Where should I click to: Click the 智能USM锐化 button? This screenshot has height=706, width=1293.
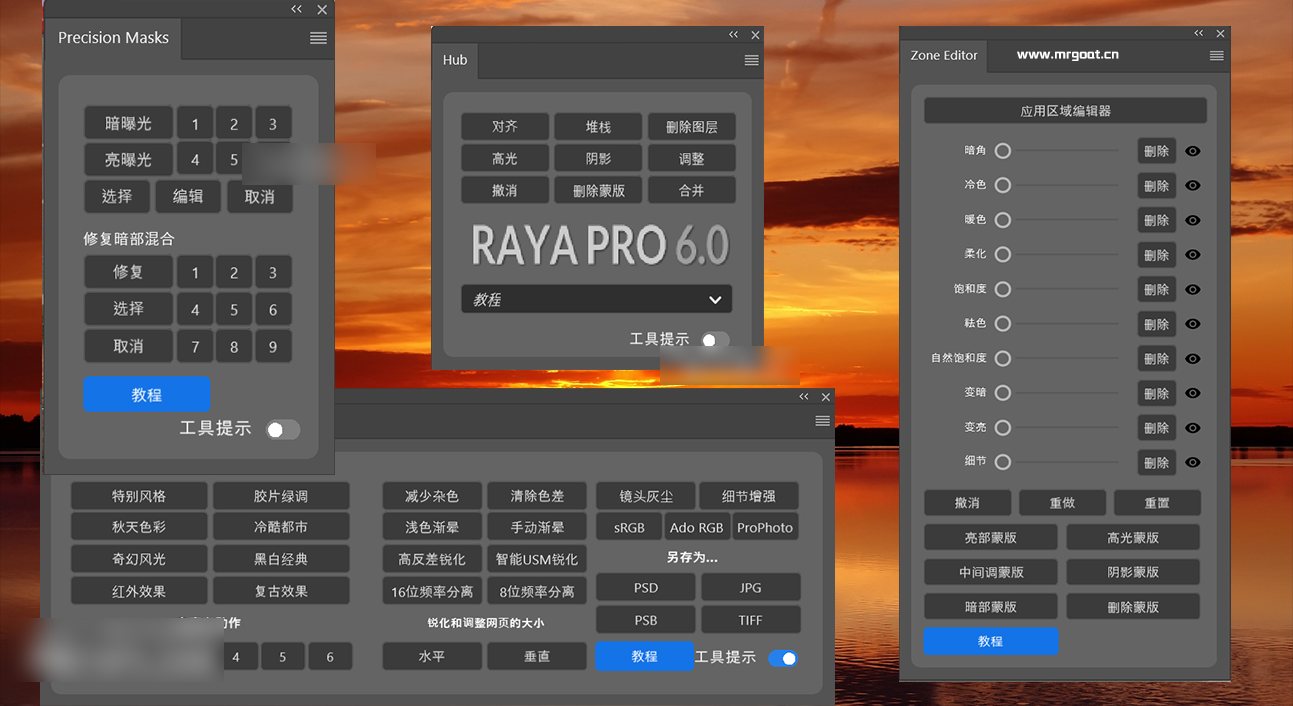(537, 559)
